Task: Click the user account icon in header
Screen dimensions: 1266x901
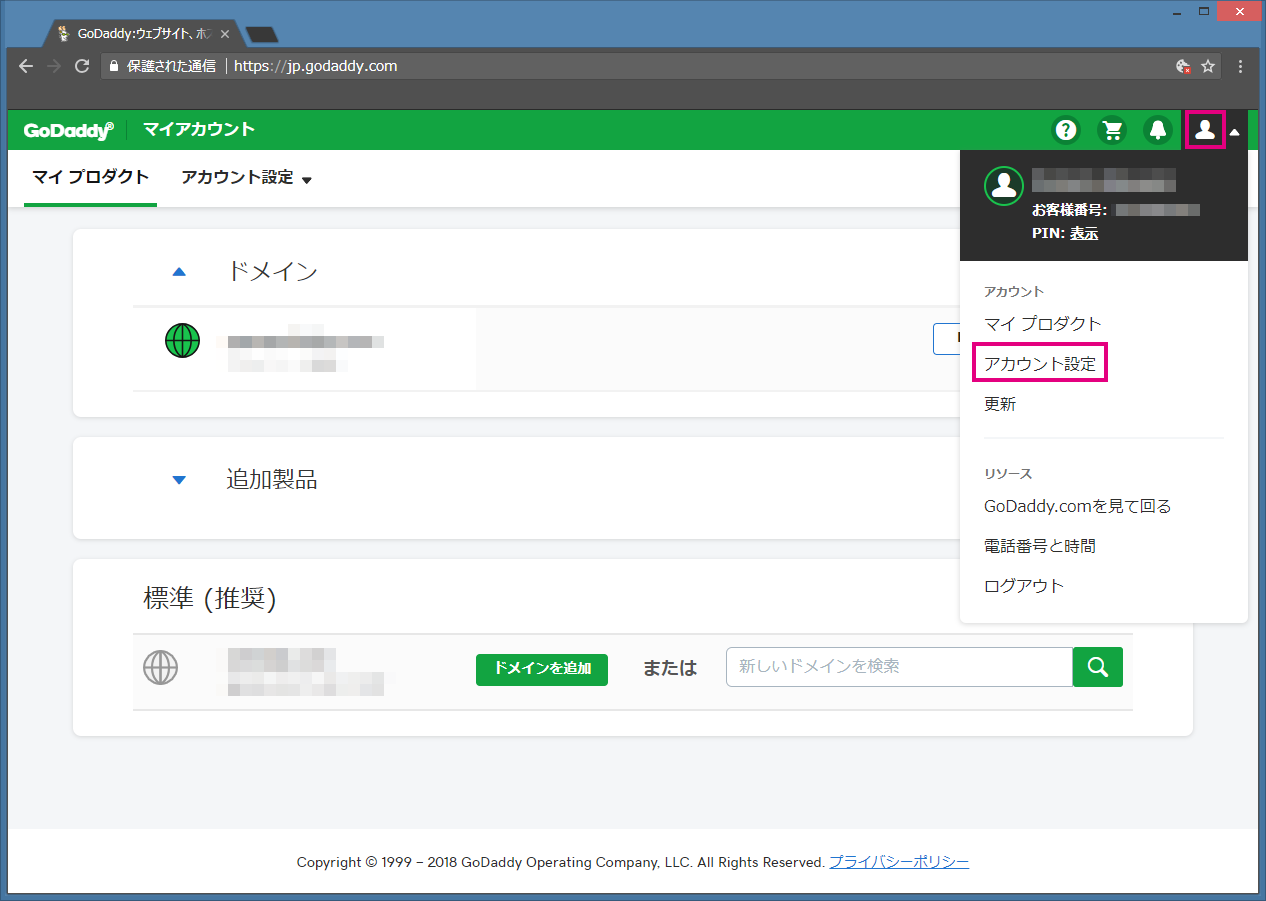Action: tap(1205, 130)
